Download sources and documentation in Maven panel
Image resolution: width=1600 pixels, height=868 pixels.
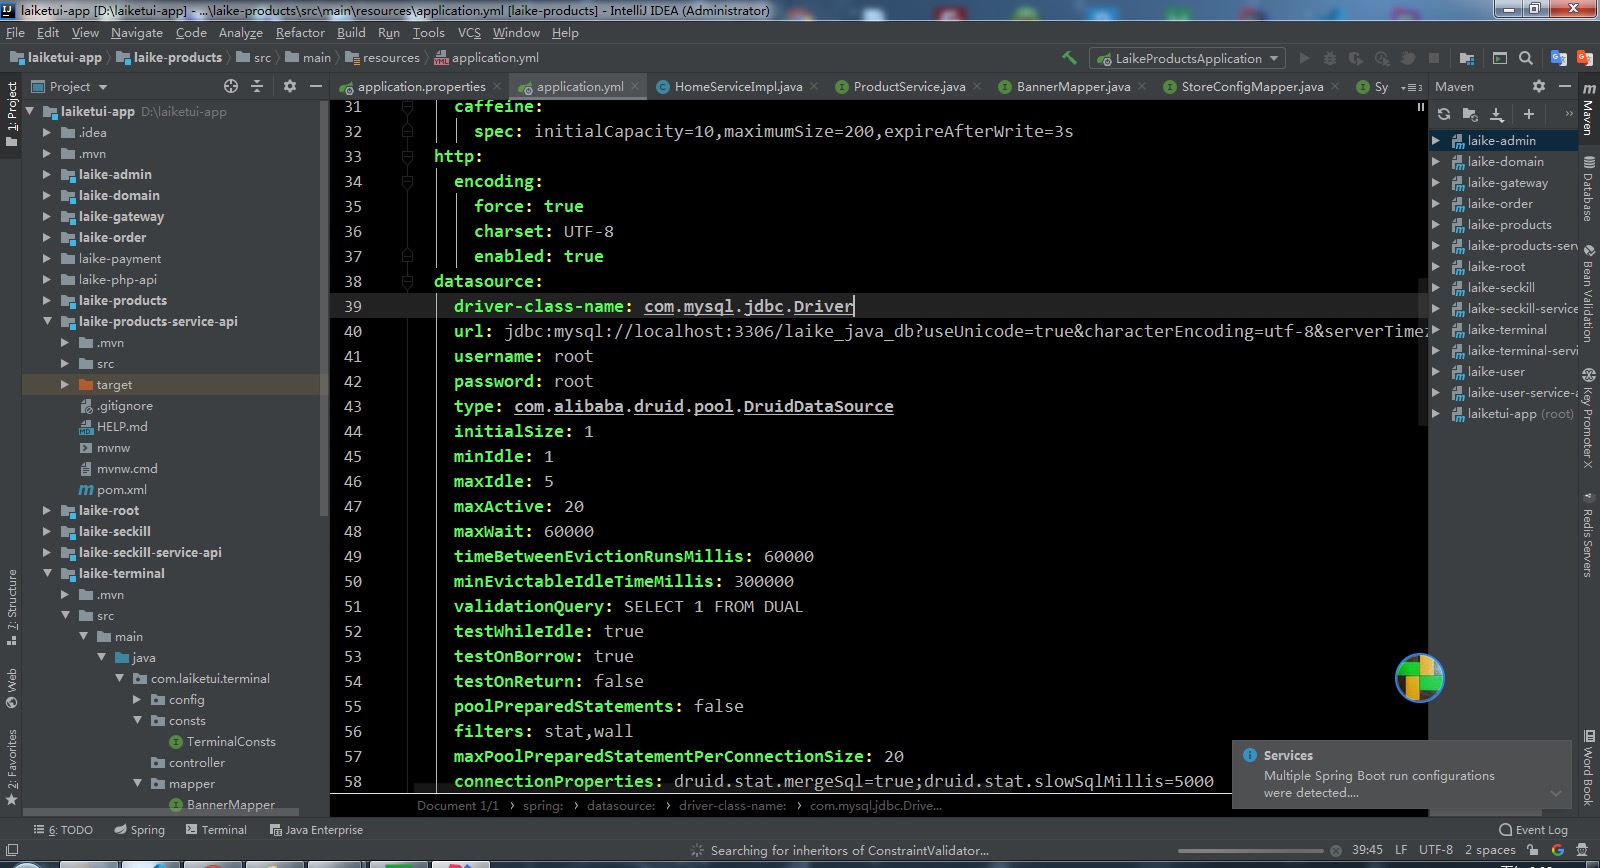(1497, 114)
